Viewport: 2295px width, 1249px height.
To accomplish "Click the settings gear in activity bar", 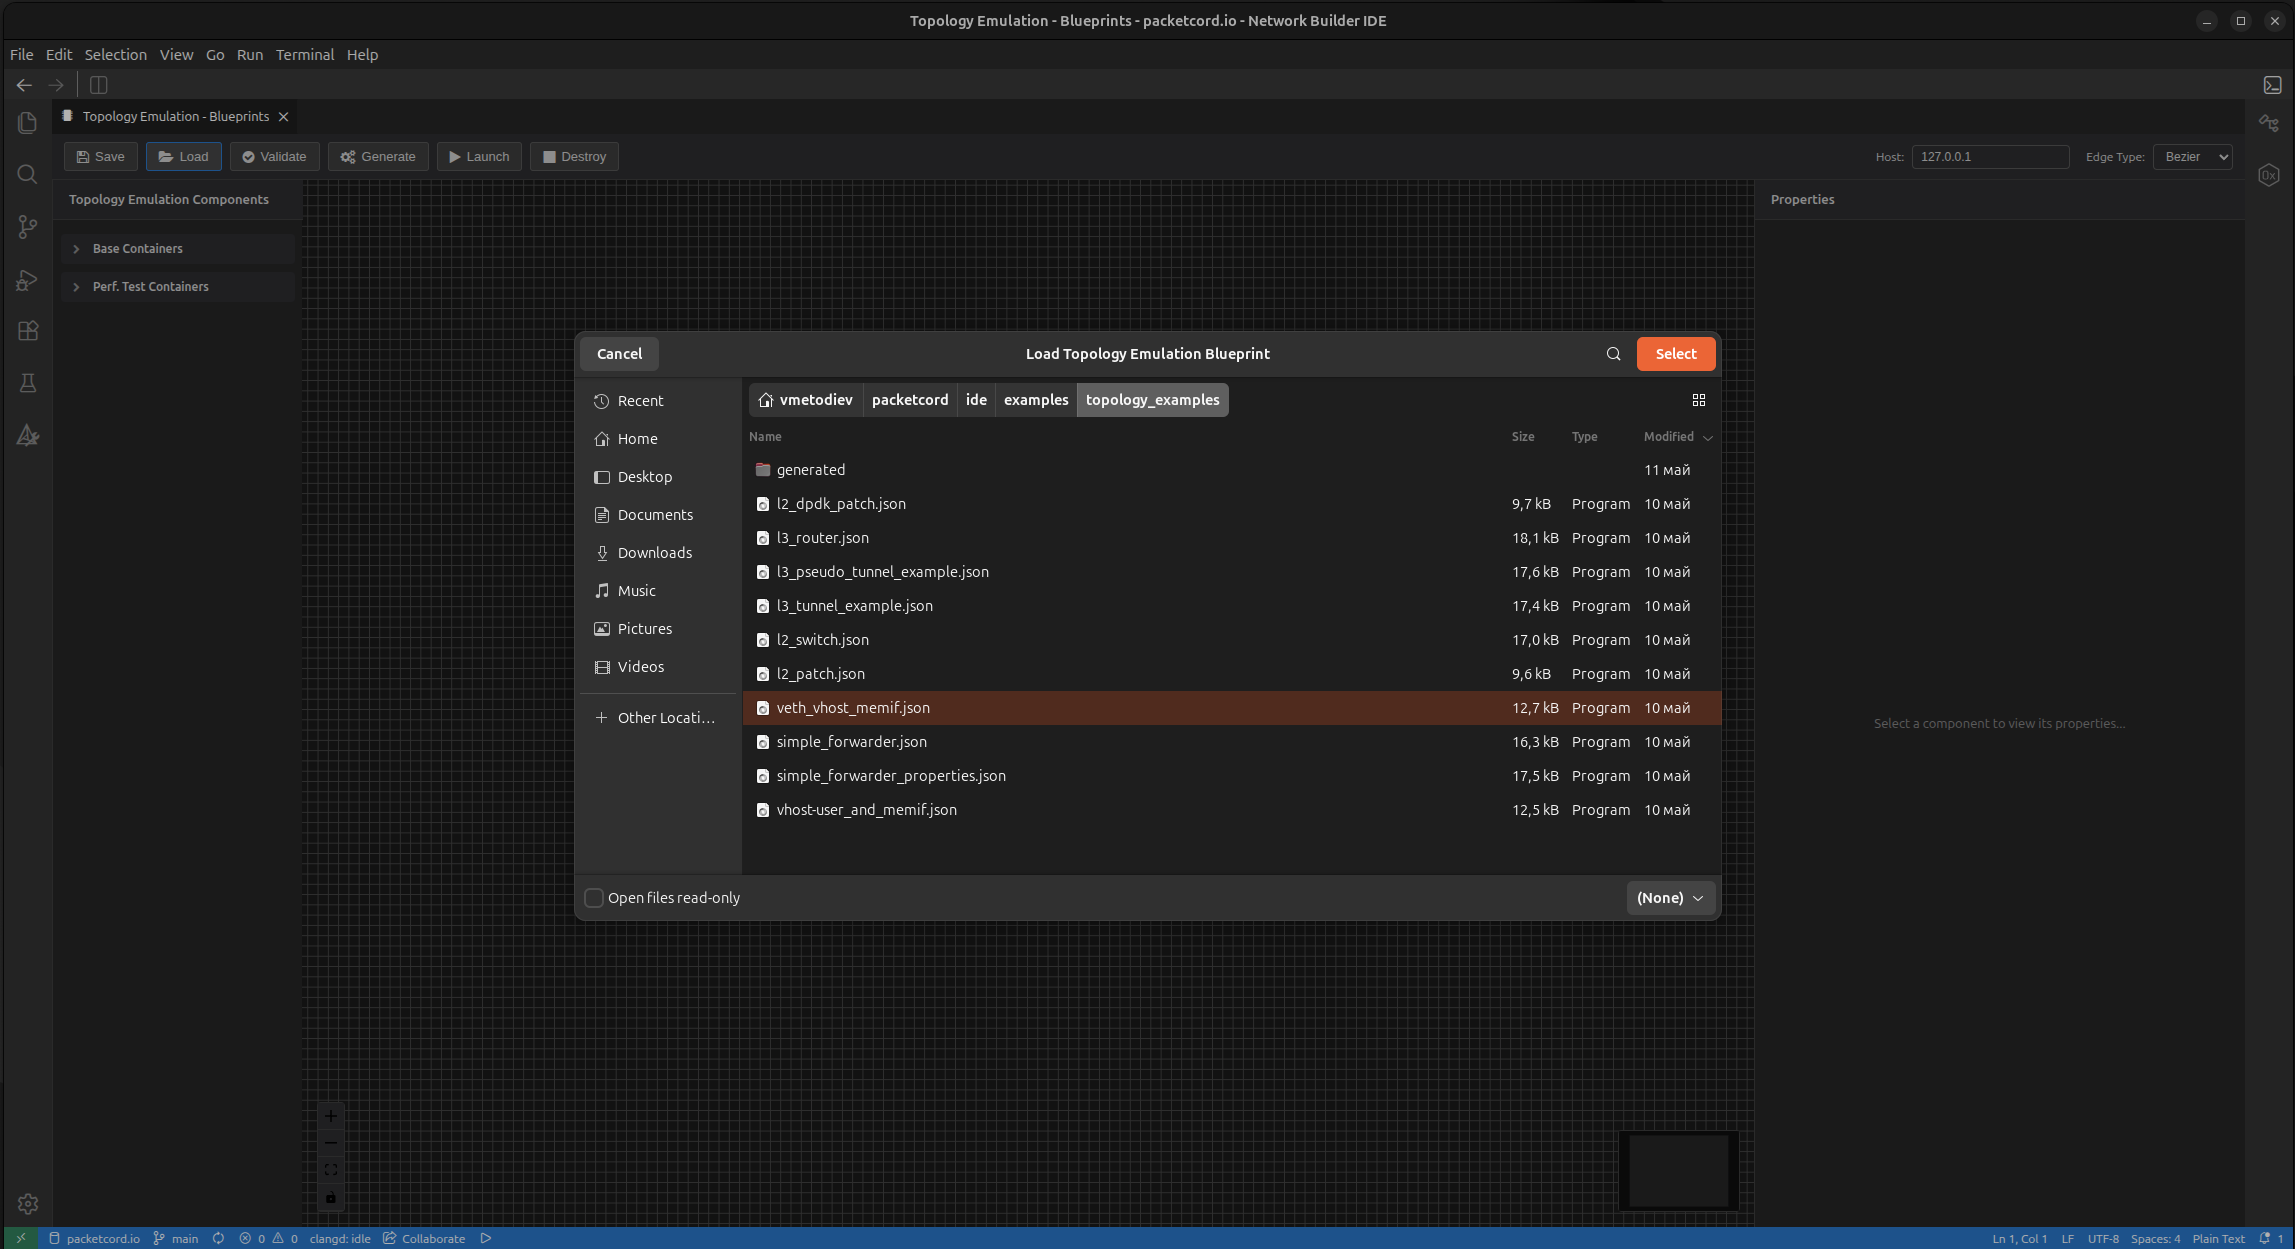I will [x=28, y=1204].
